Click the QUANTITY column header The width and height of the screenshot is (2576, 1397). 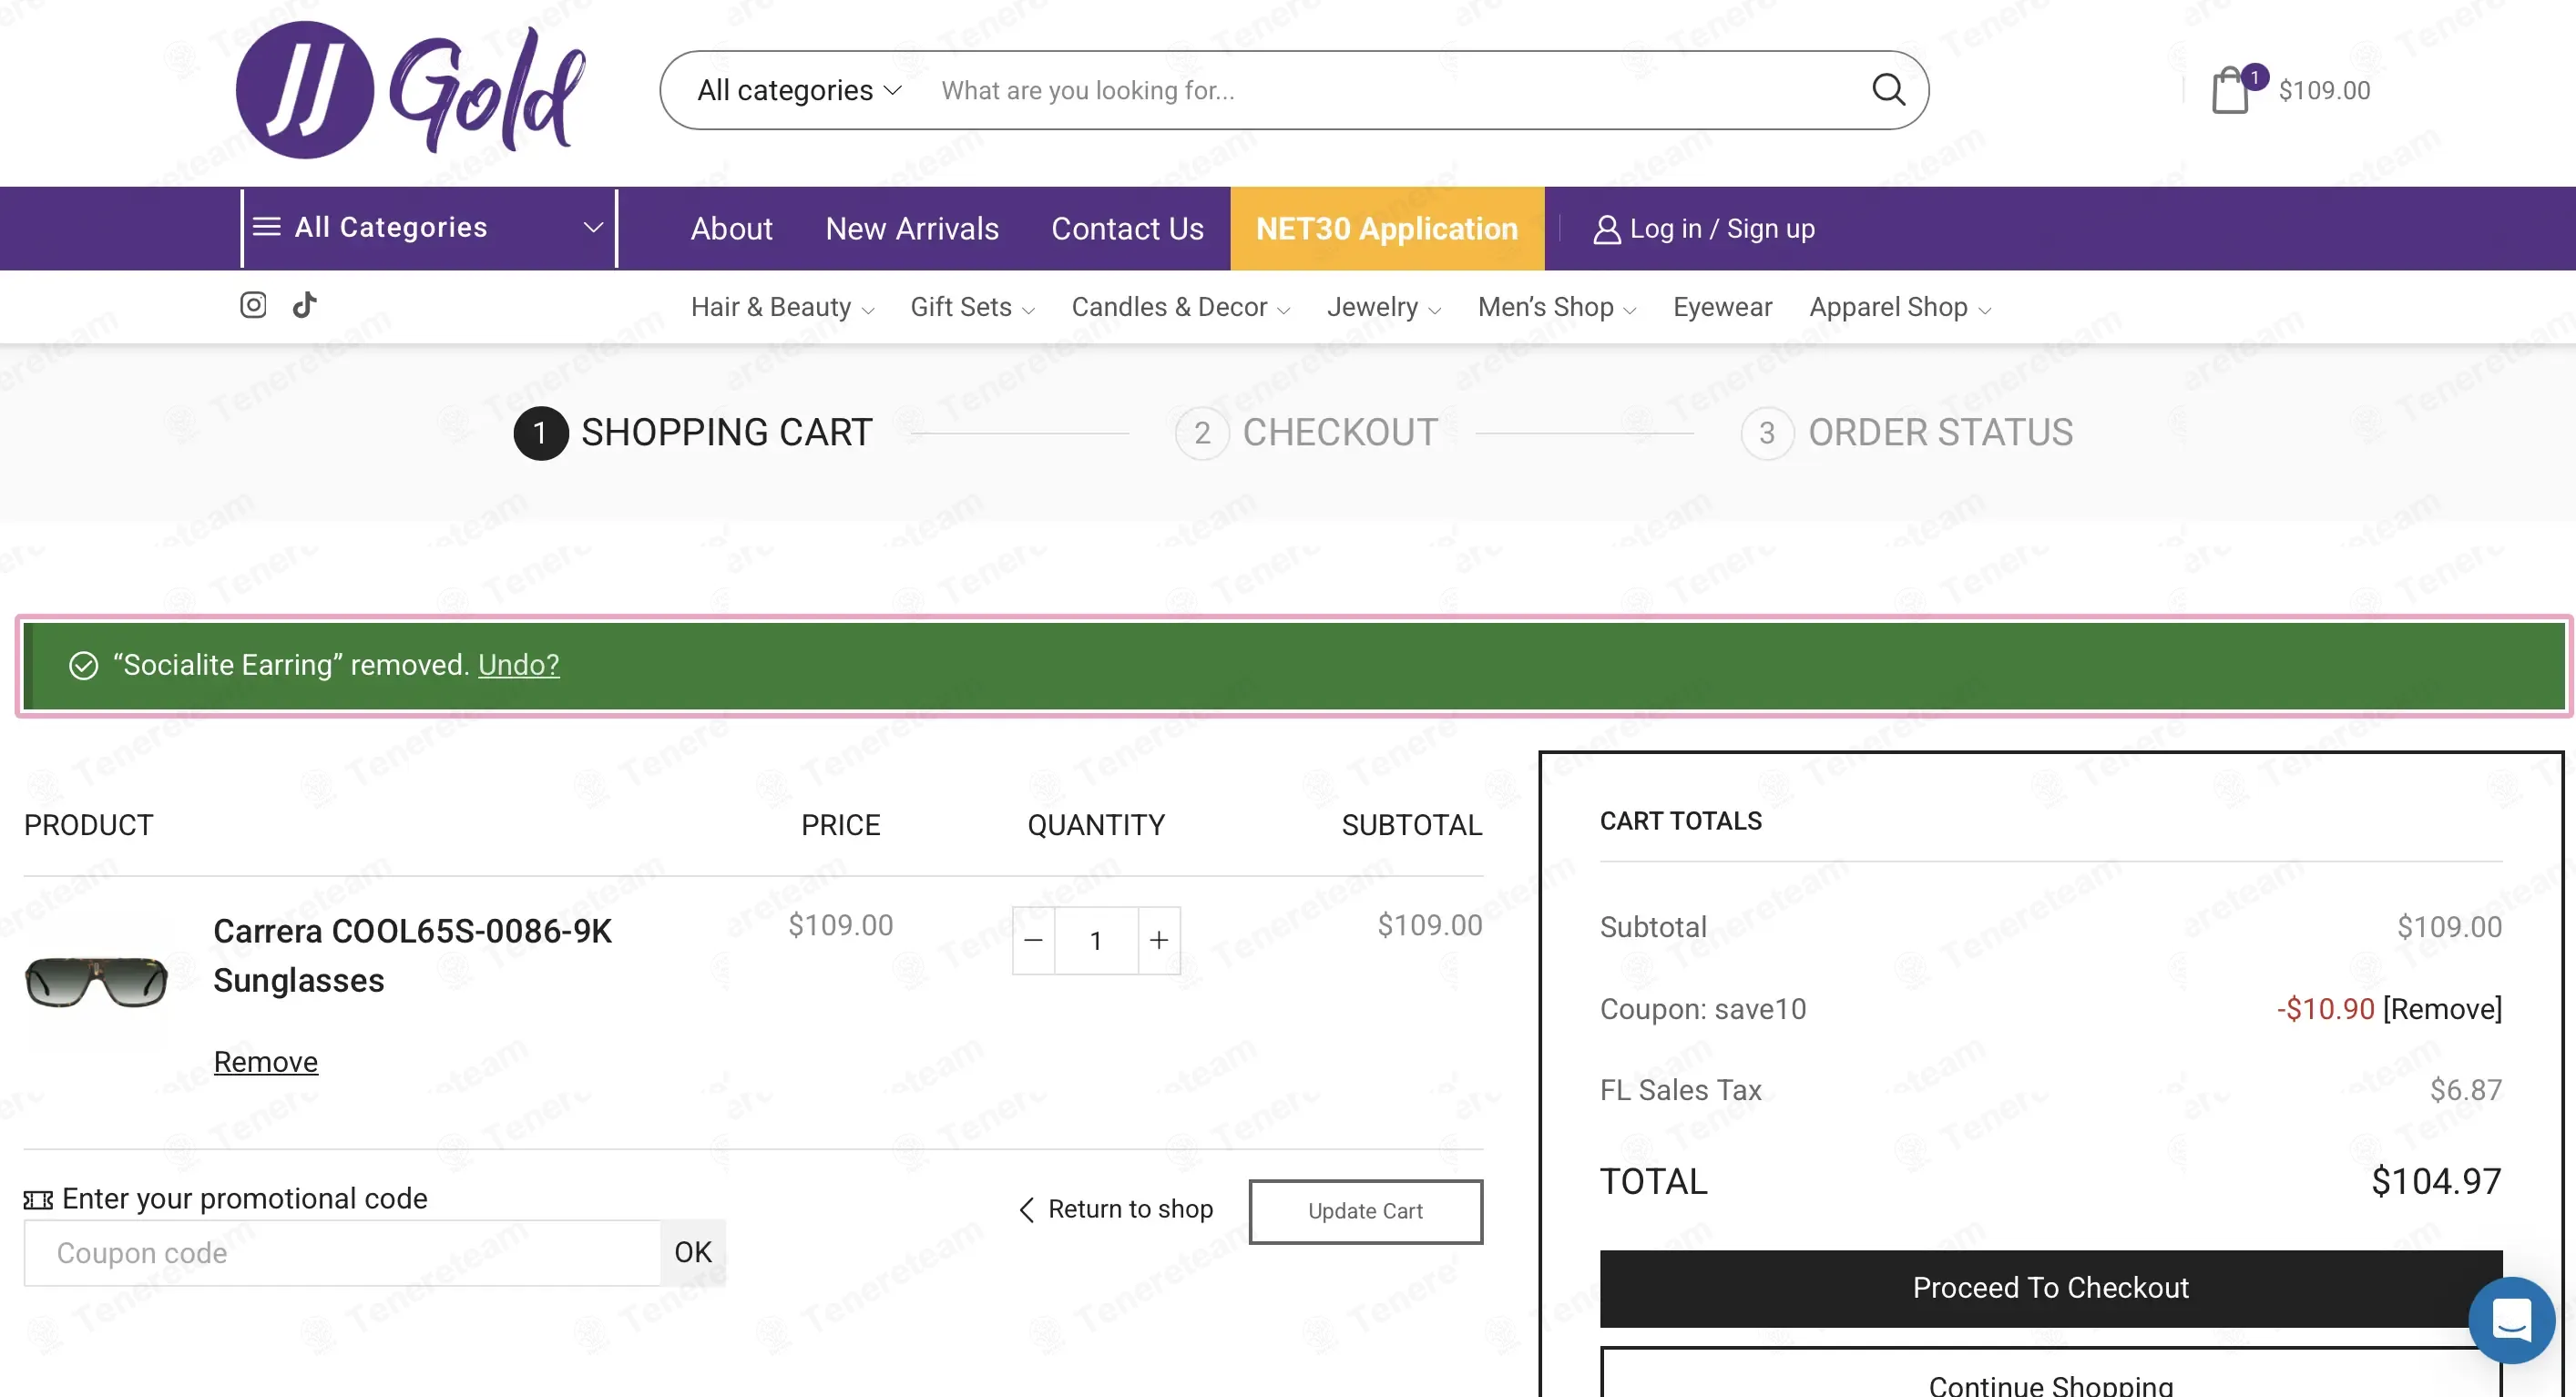point(1096,825)
